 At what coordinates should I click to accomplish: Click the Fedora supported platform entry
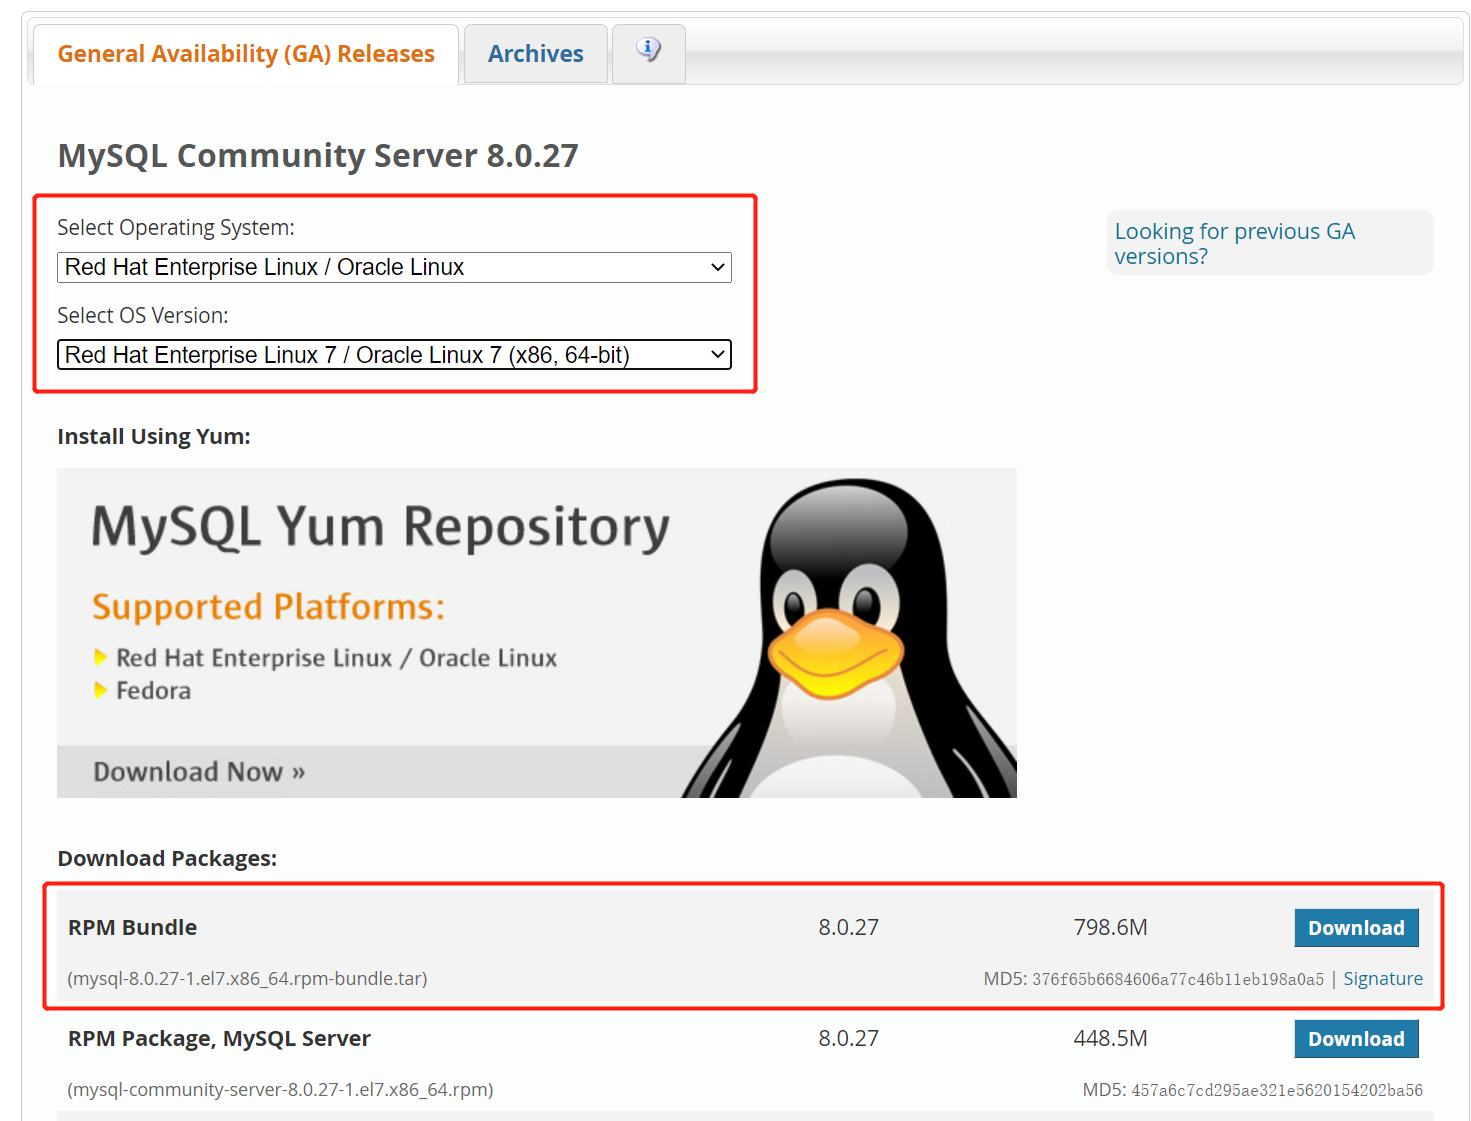(153, 691)
